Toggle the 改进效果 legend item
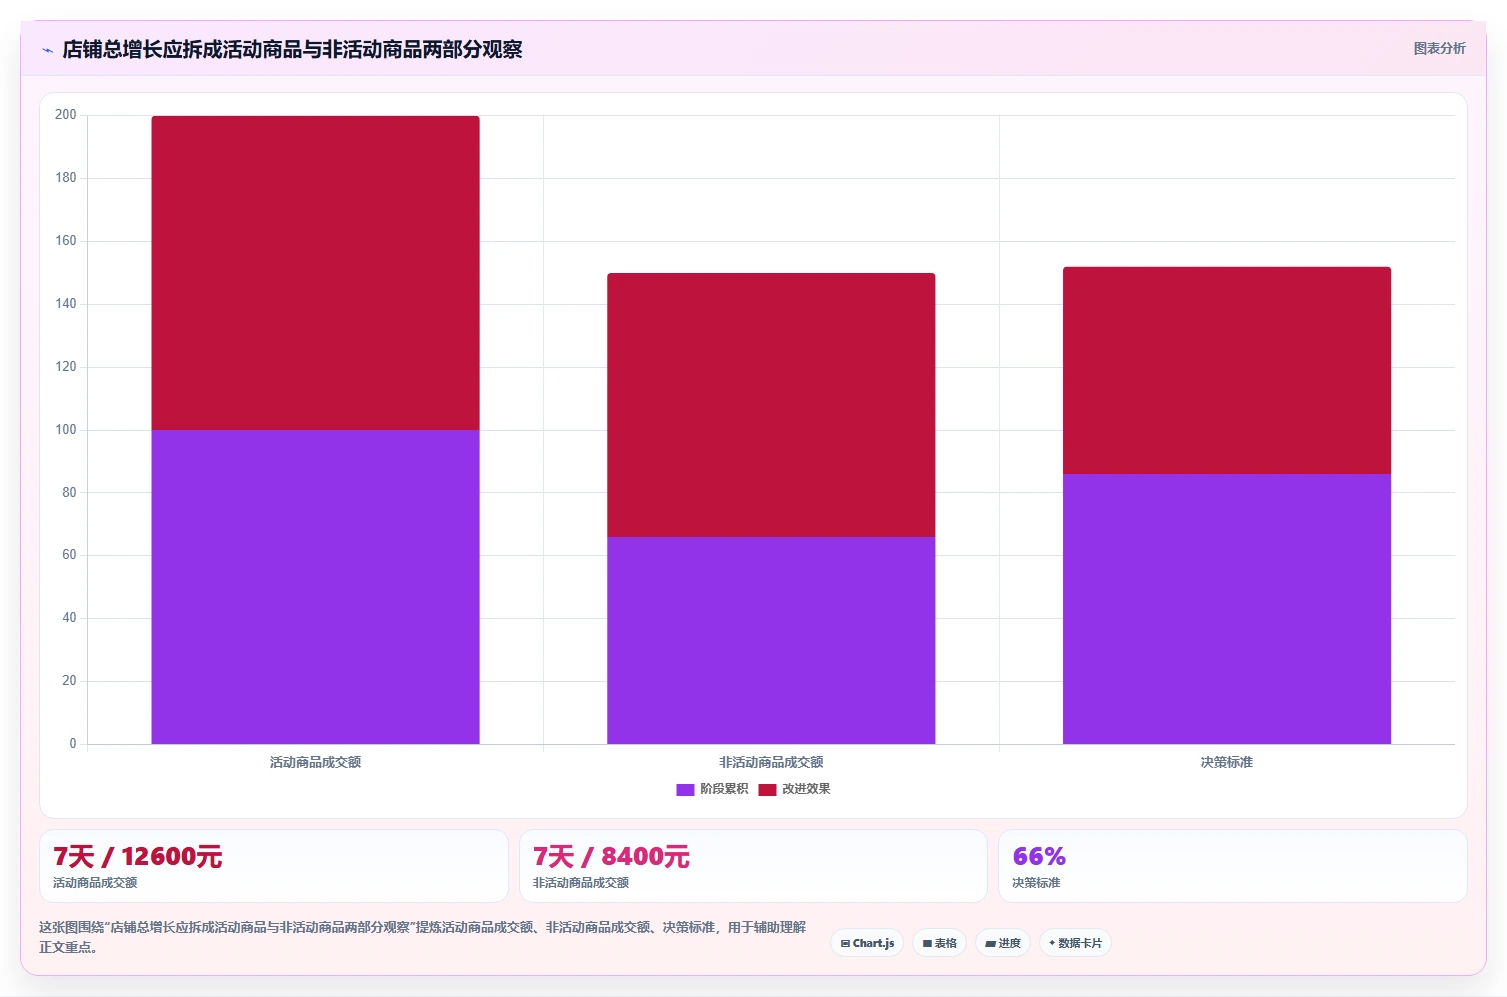This screenshot has width=1507, height=997. tap(794, 789)
